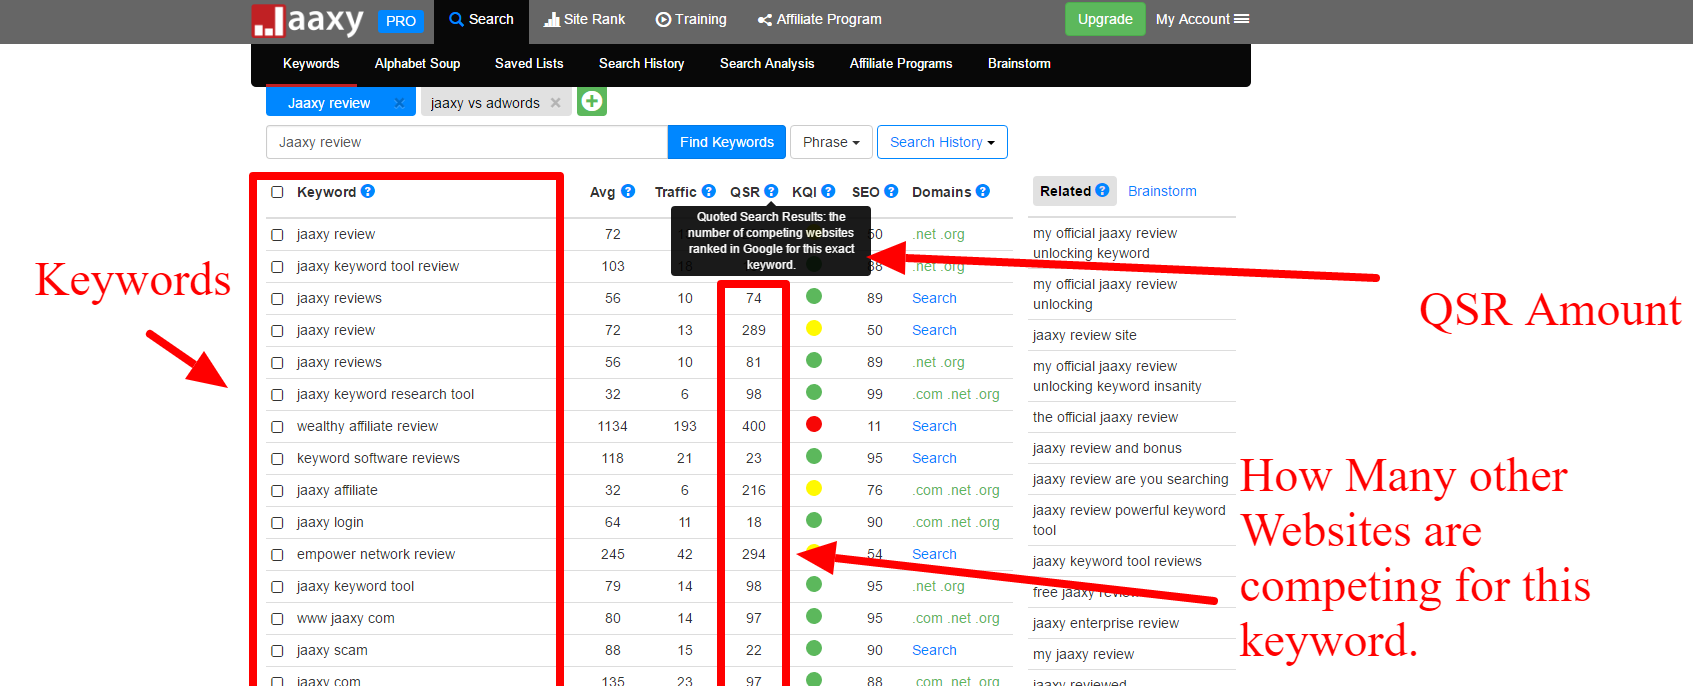The height and width of the screenshot is (686, 1693).
Task: Open the Search magnifier nav item
Action: (481, 19)
